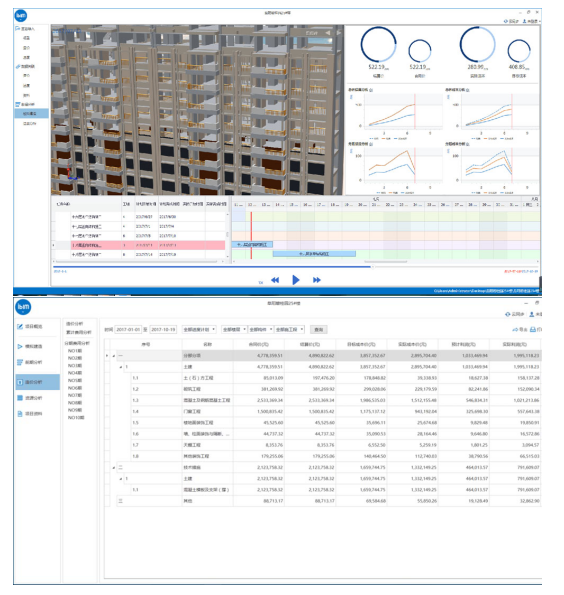The image size is (564, 595).
Task: Select the first blue Gantt task bar
Action: 252,245
